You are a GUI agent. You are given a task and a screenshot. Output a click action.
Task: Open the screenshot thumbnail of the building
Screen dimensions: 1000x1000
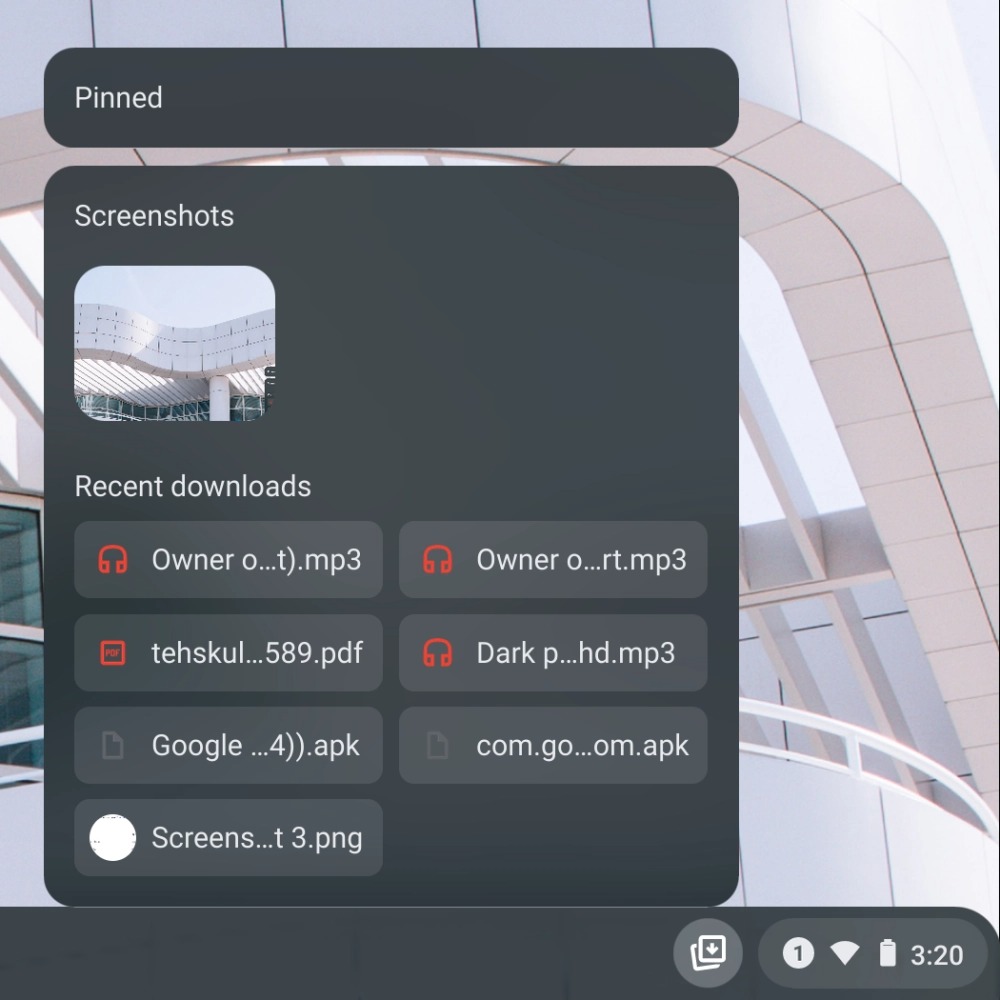pyautogui.click(x=175, y=343)
